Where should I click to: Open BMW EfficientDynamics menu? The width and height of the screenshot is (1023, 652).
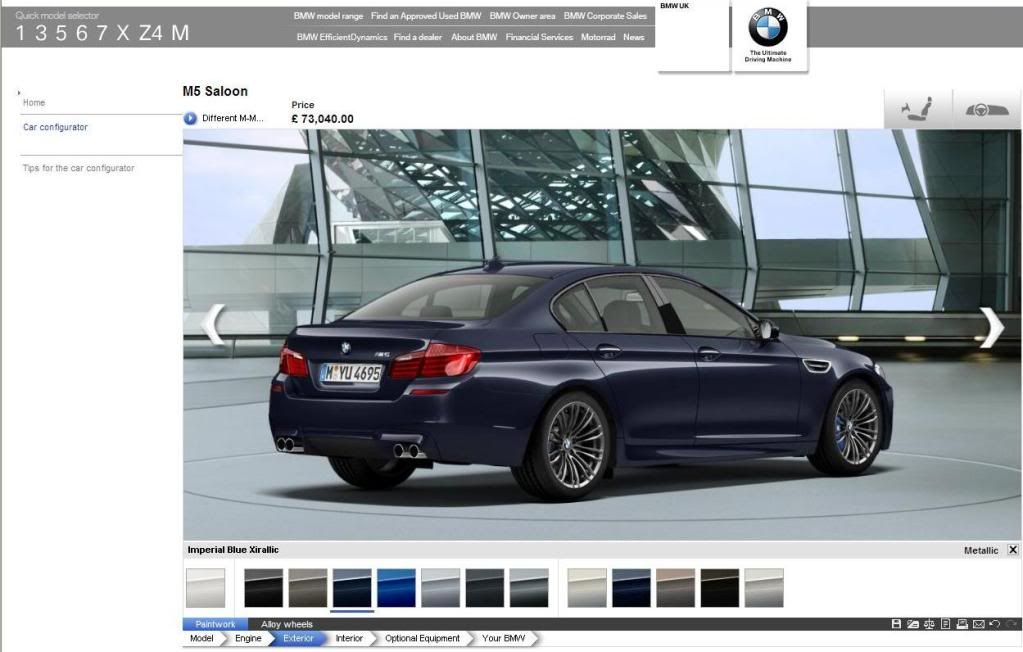click(x=342, y=37)
